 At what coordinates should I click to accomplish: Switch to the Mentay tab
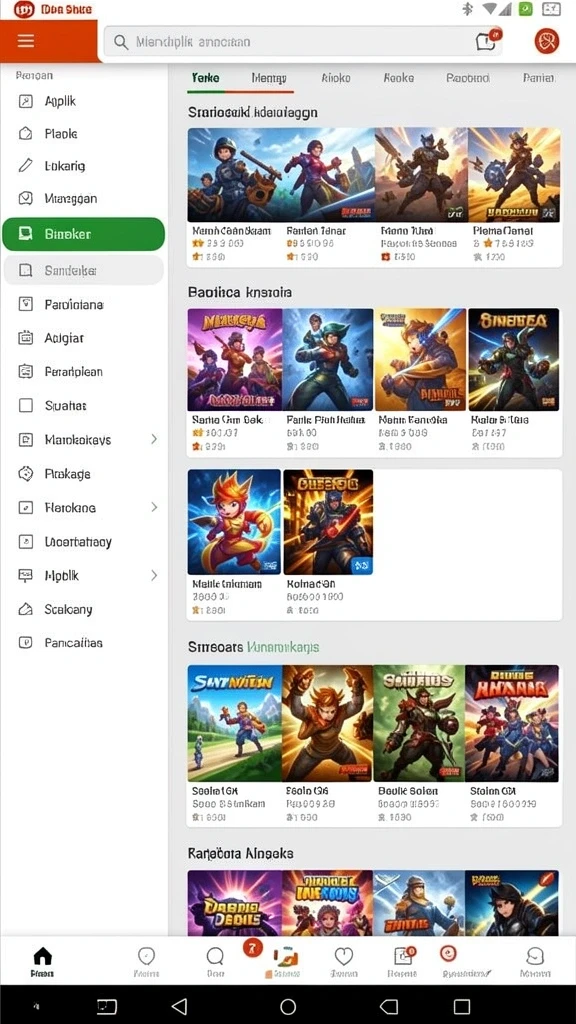coord(269,78)
